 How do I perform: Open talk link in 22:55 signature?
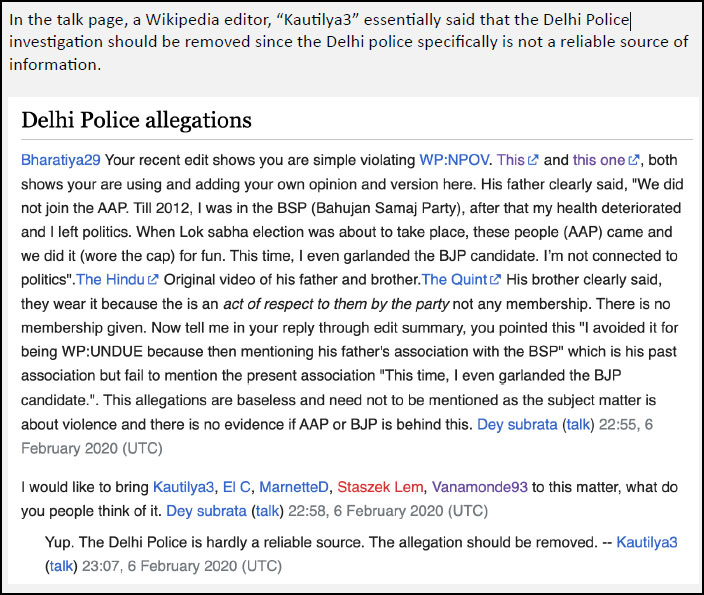tap(579, 426)
